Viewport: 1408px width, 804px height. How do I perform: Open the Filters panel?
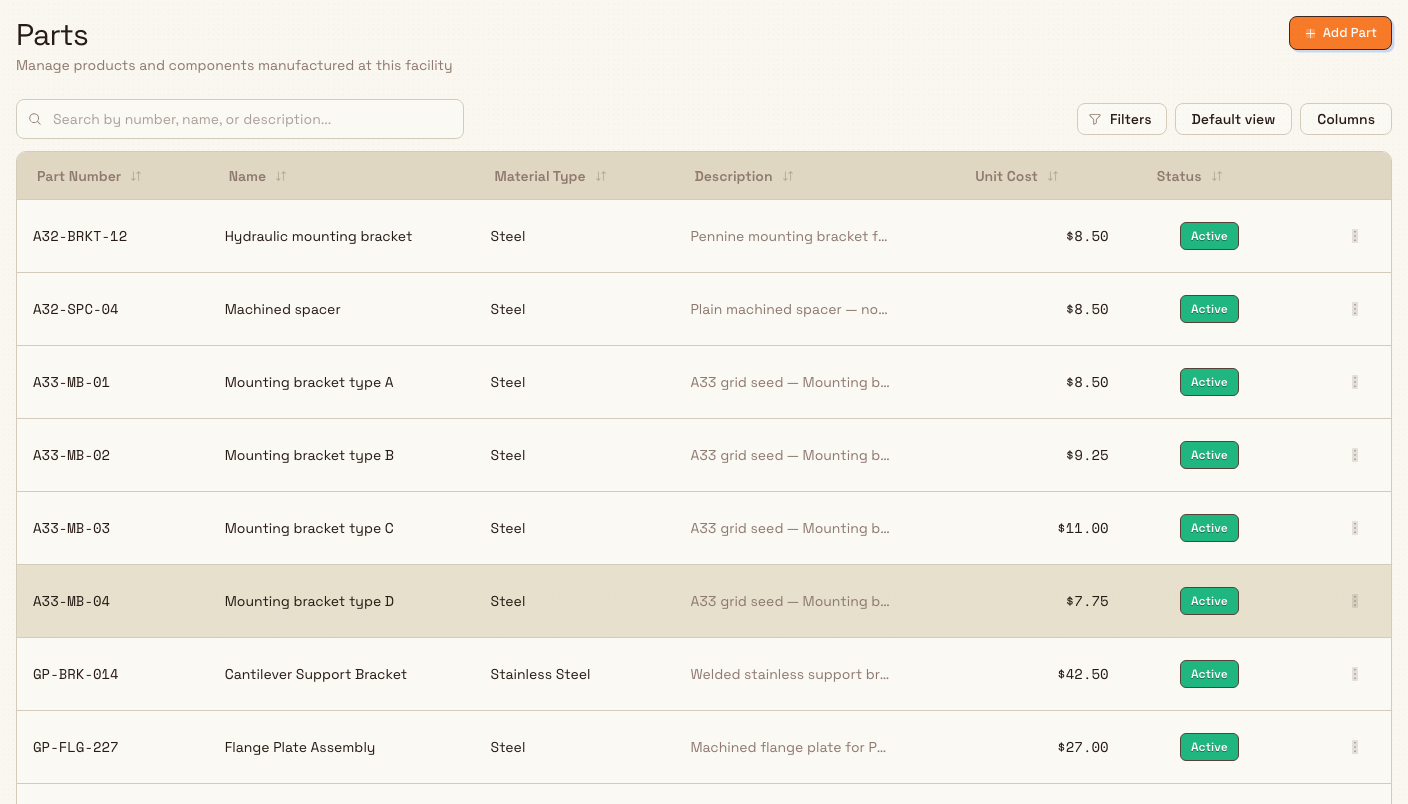pos(1121,119)
